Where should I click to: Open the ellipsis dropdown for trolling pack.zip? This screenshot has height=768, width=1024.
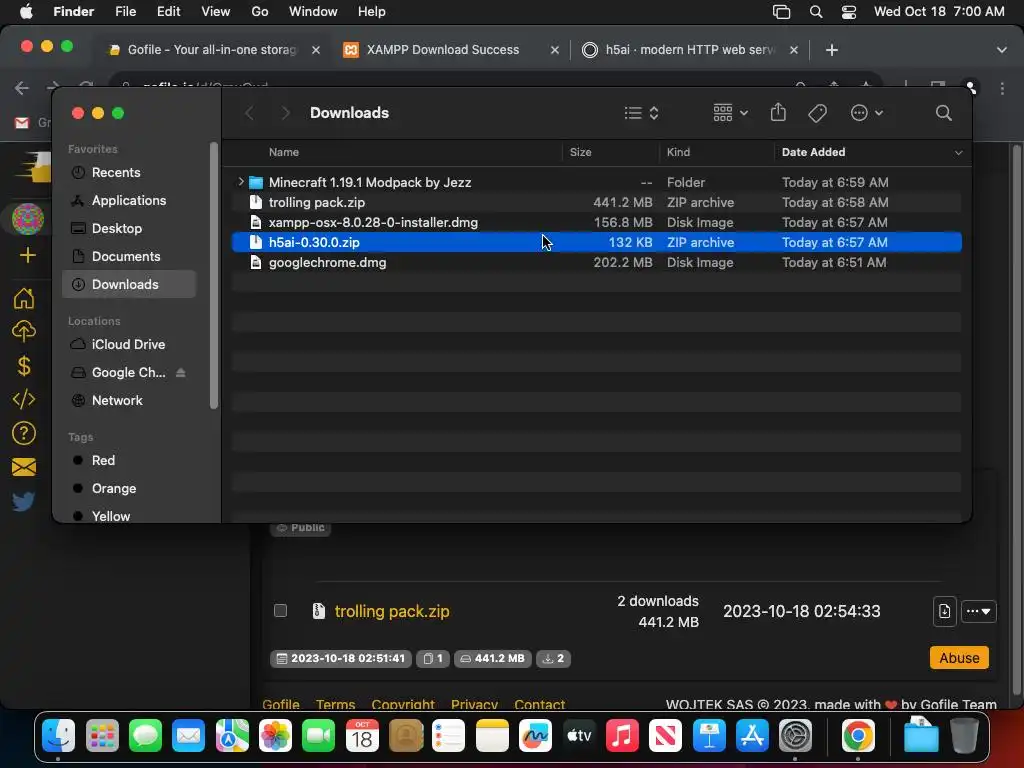pos(978,611)
